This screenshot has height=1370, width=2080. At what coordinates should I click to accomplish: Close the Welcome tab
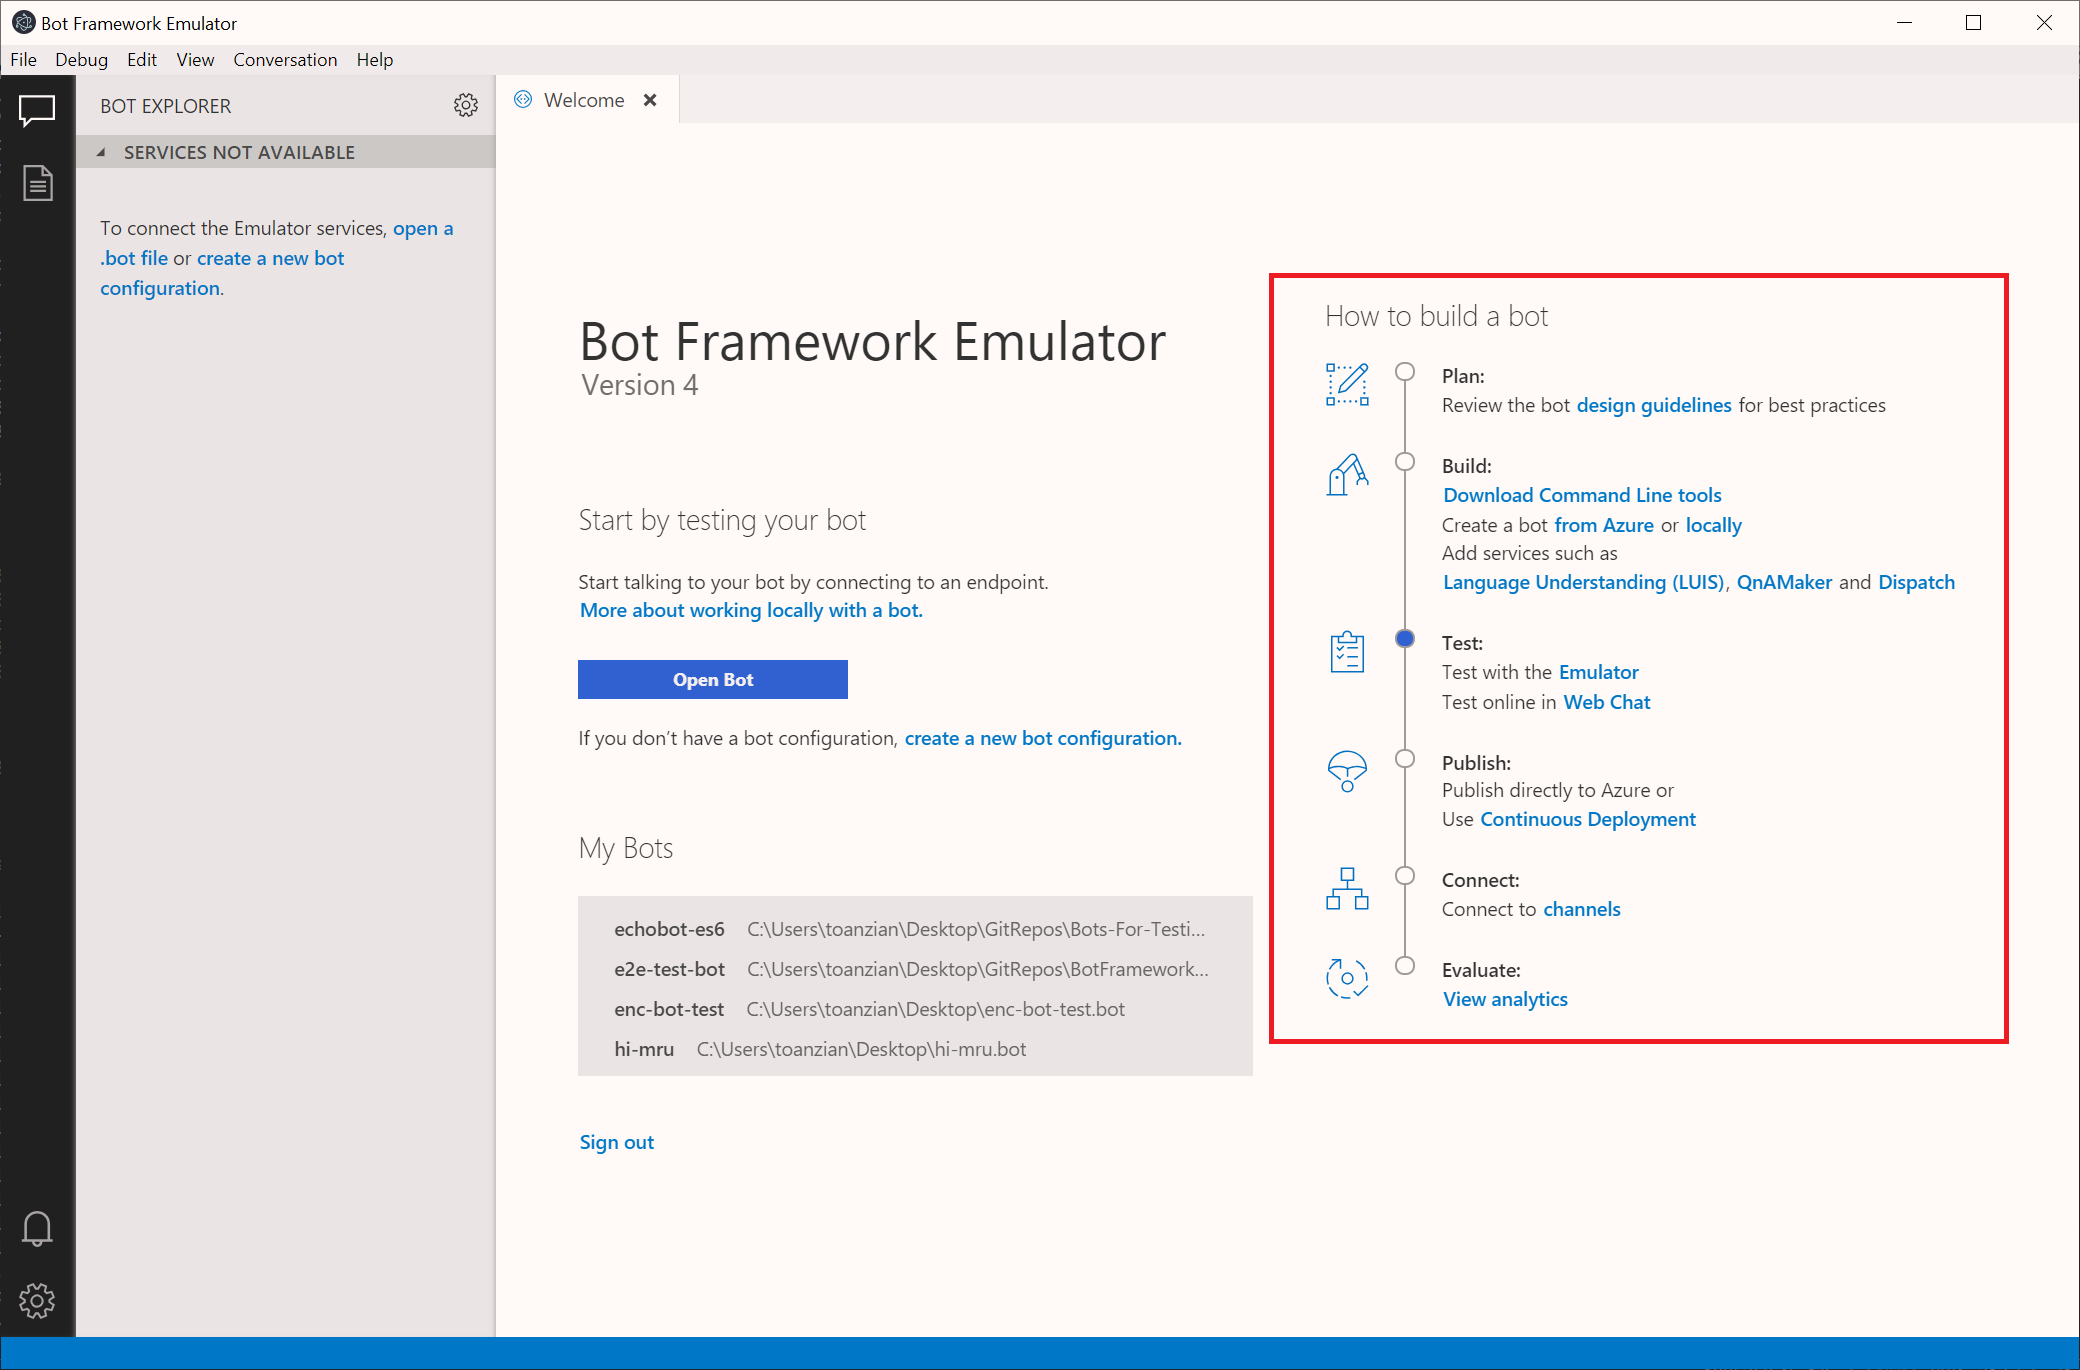point(650,100)
